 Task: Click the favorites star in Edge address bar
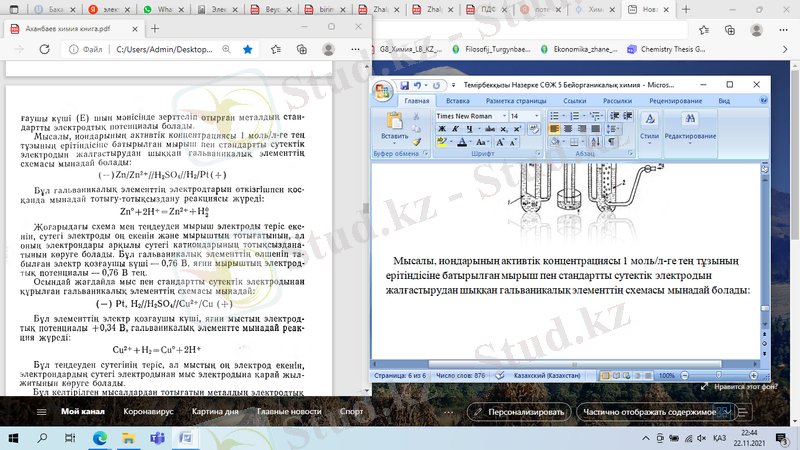[x=247, y=47]
